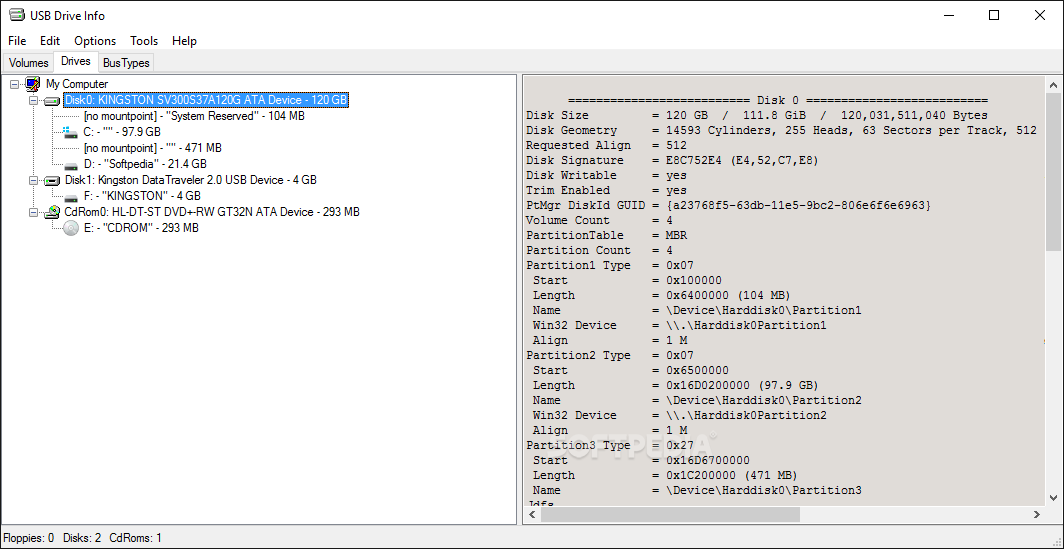The image size is (1064, 549).
Task: Click the Windows C: volume icon
Action: click(x=71, y=132)
